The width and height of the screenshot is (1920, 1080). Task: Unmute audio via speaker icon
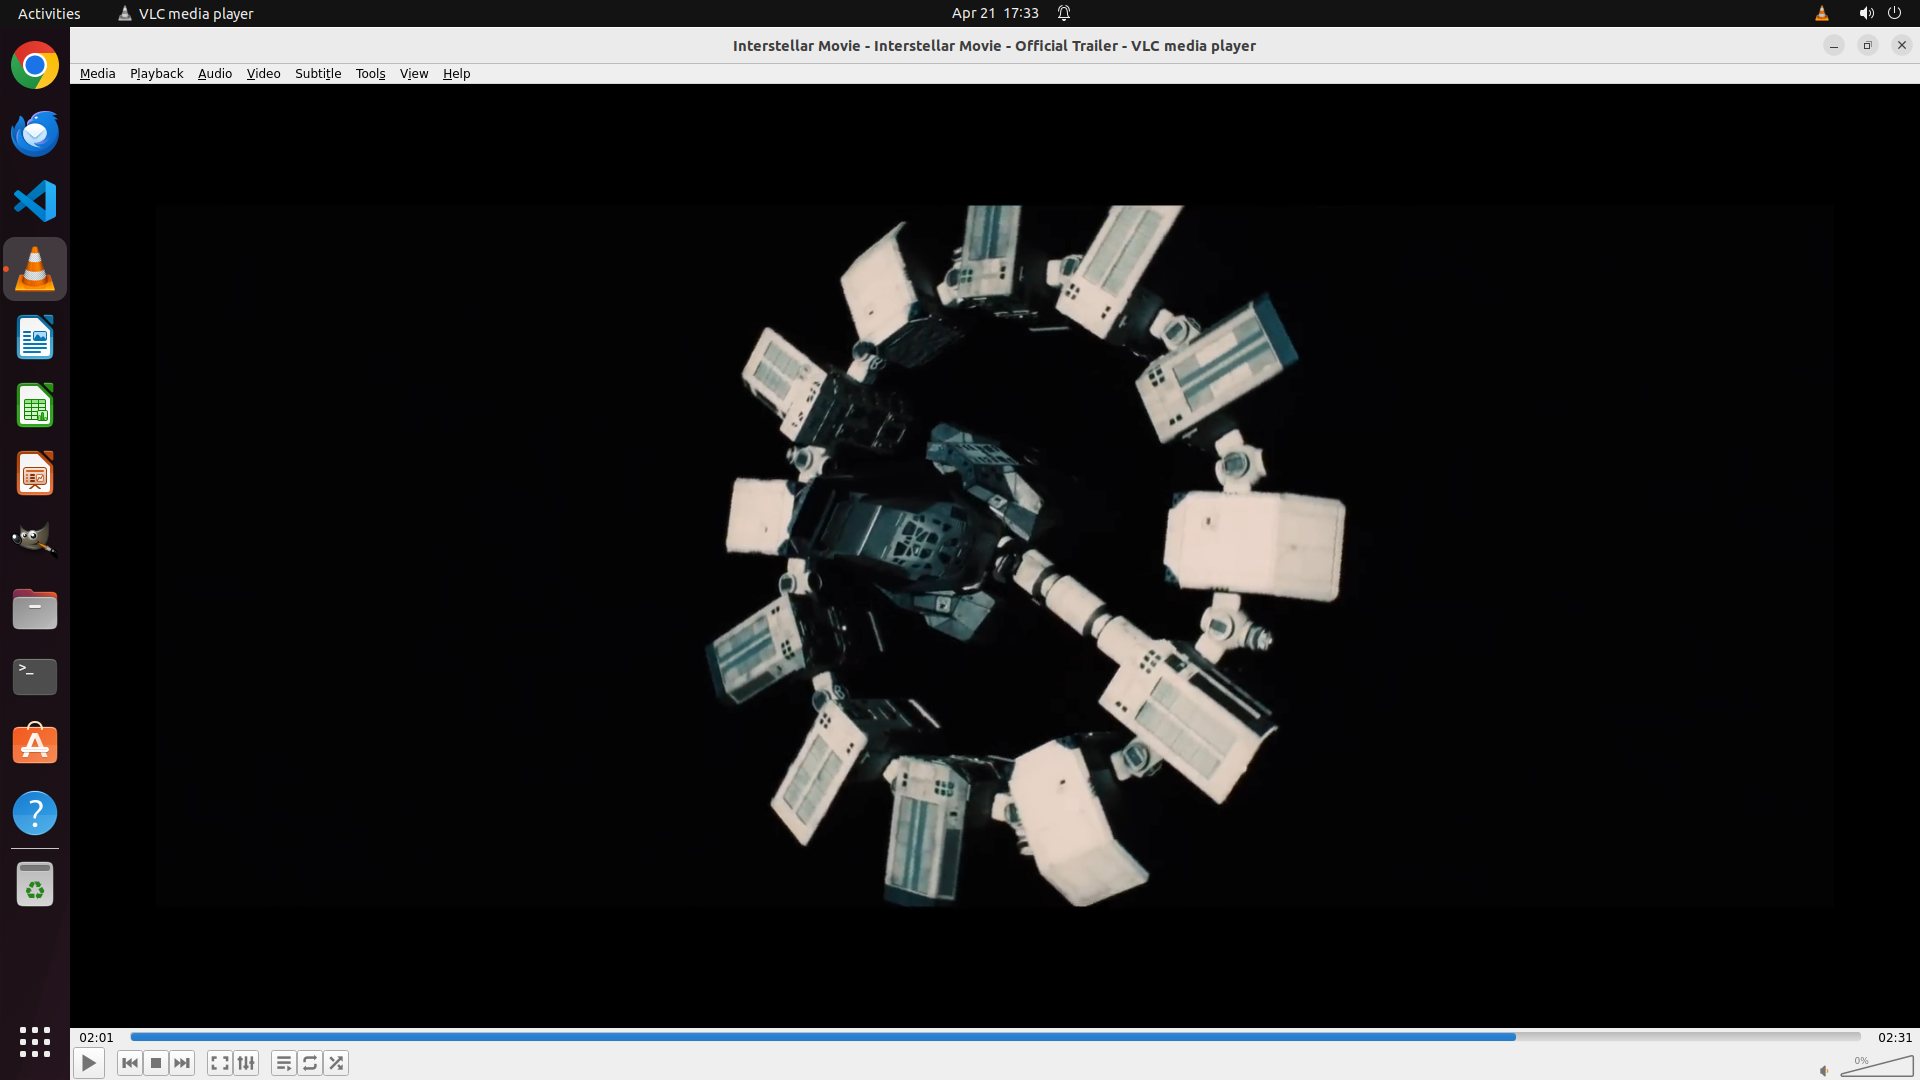coord(1824,1070)
